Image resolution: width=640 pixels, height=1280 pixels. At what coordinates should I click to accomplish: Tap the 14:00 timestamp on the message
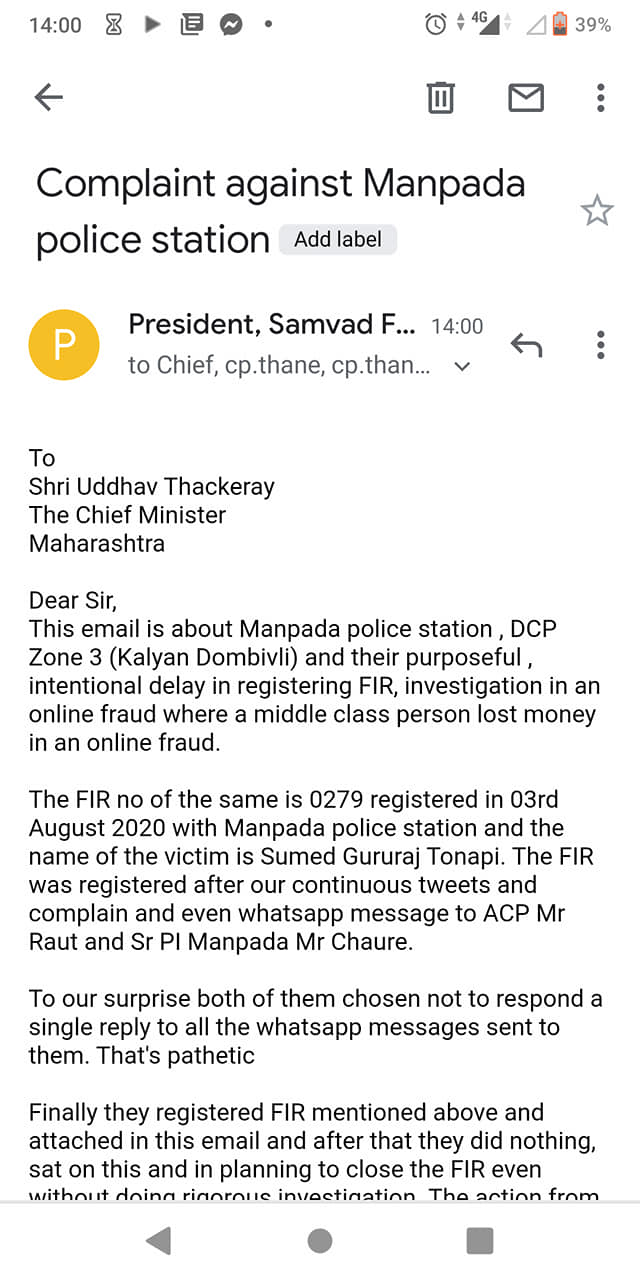(x=457, y=326)
